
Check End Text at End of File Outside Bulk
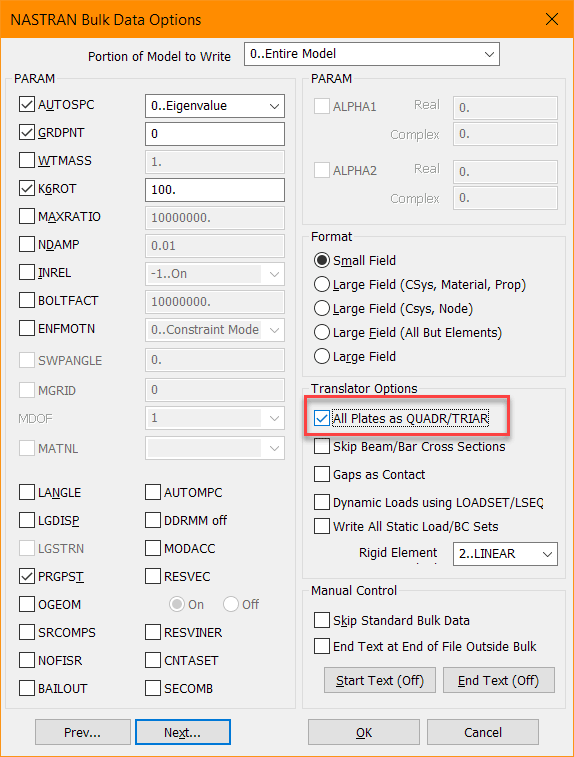[x=322, y=646]
